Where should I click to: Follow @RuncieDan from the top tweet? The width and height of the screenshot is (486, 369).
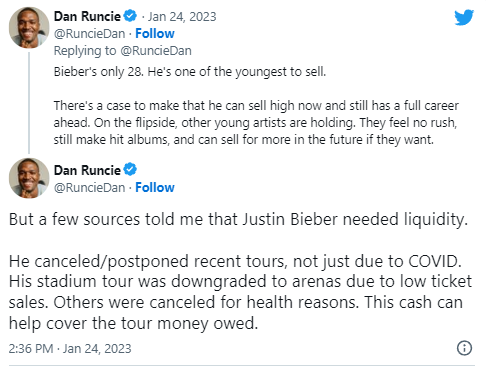pyautogui.click(x=155, y=33)
